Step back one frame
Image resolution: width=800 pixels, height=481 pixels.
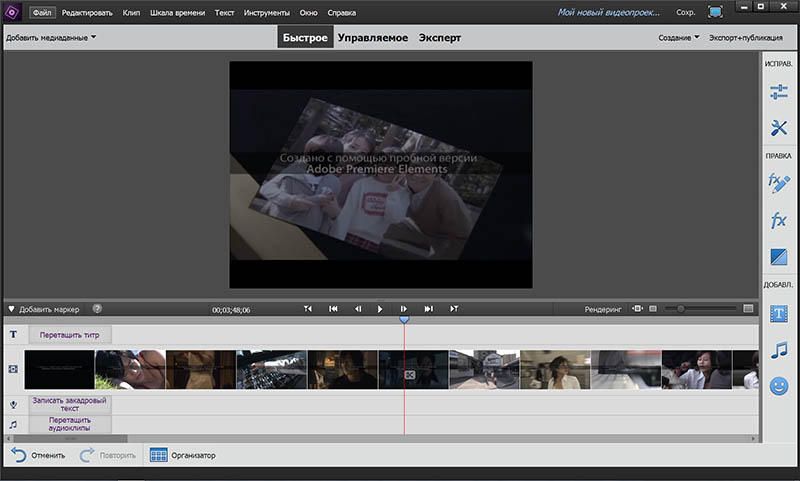(x=358, y=309)
